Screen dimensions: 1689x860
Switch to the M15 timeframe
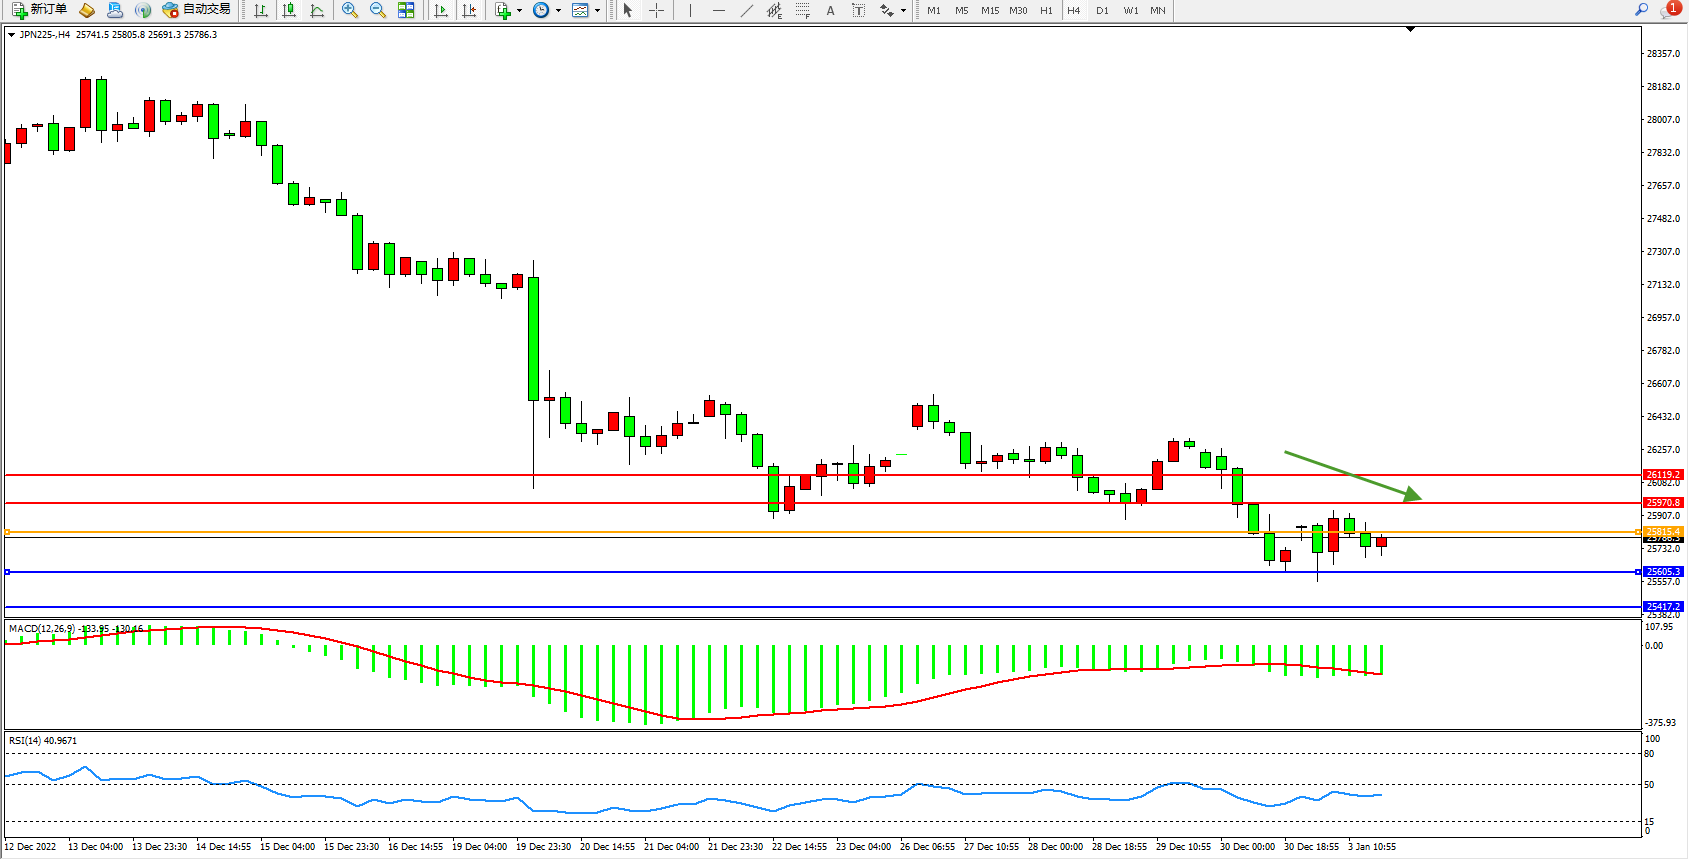[x=989, y=10]
